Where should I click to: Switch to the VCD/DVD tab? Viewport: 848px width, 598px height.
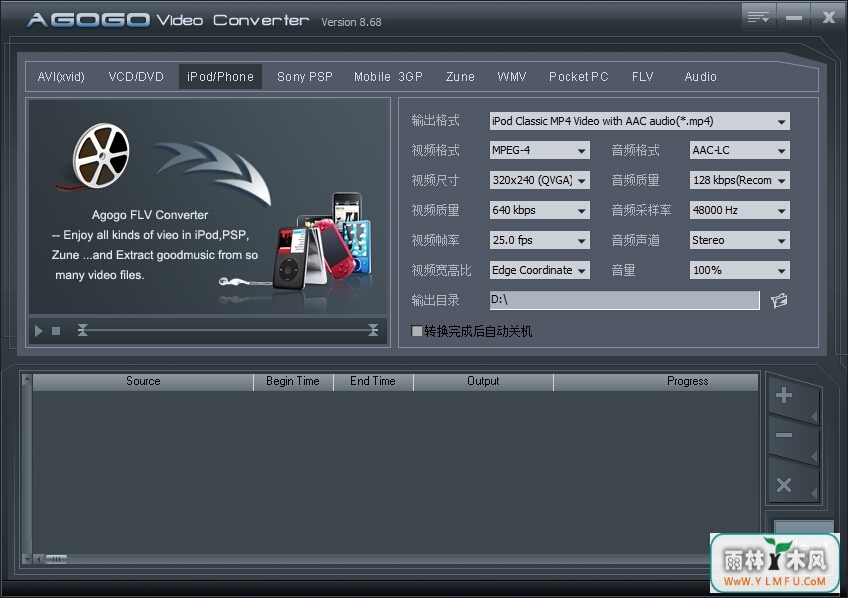[136, 77]
